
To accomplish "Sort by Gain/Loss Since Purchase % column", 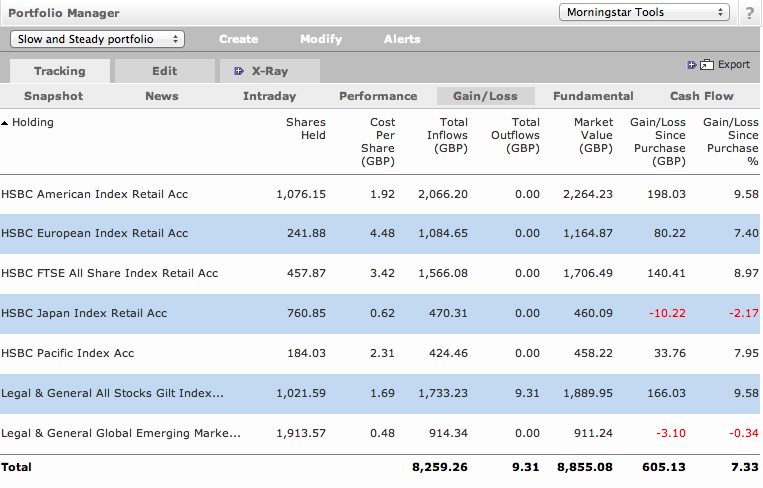I will point(730,142).
